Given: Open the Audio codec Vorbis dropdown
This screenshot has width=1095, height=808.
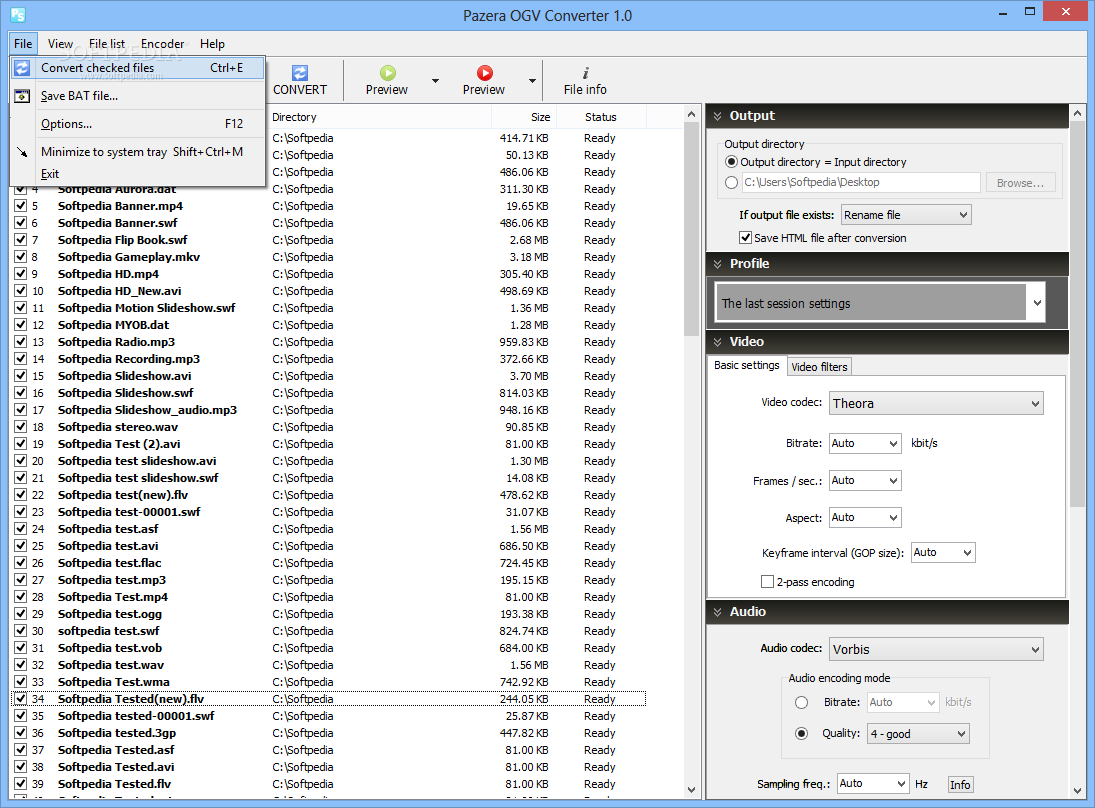Looking at the screenshot, I should [936, 649].
